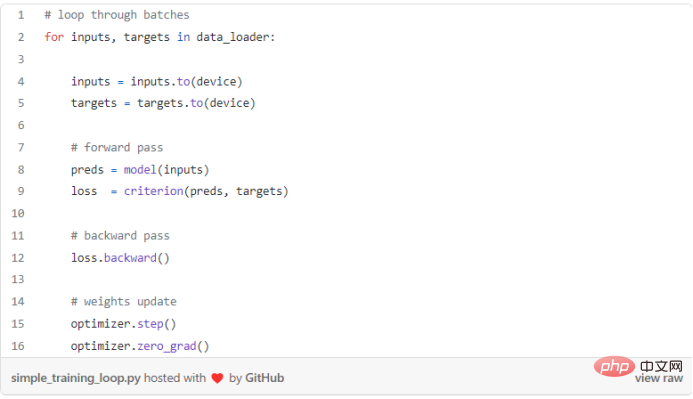Click the criterion function call text
Image resolution: width=693 pixels, height=399 pixels.
[153, 191]
